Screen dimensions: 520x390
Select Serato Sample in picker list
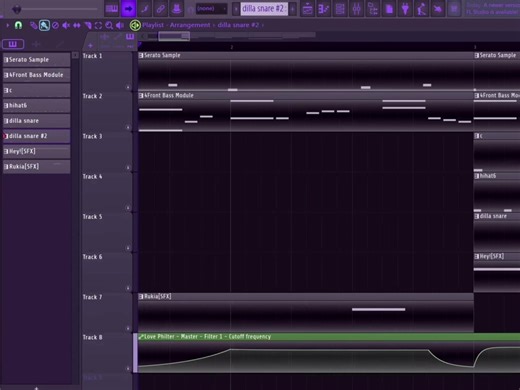coord(37,60)
